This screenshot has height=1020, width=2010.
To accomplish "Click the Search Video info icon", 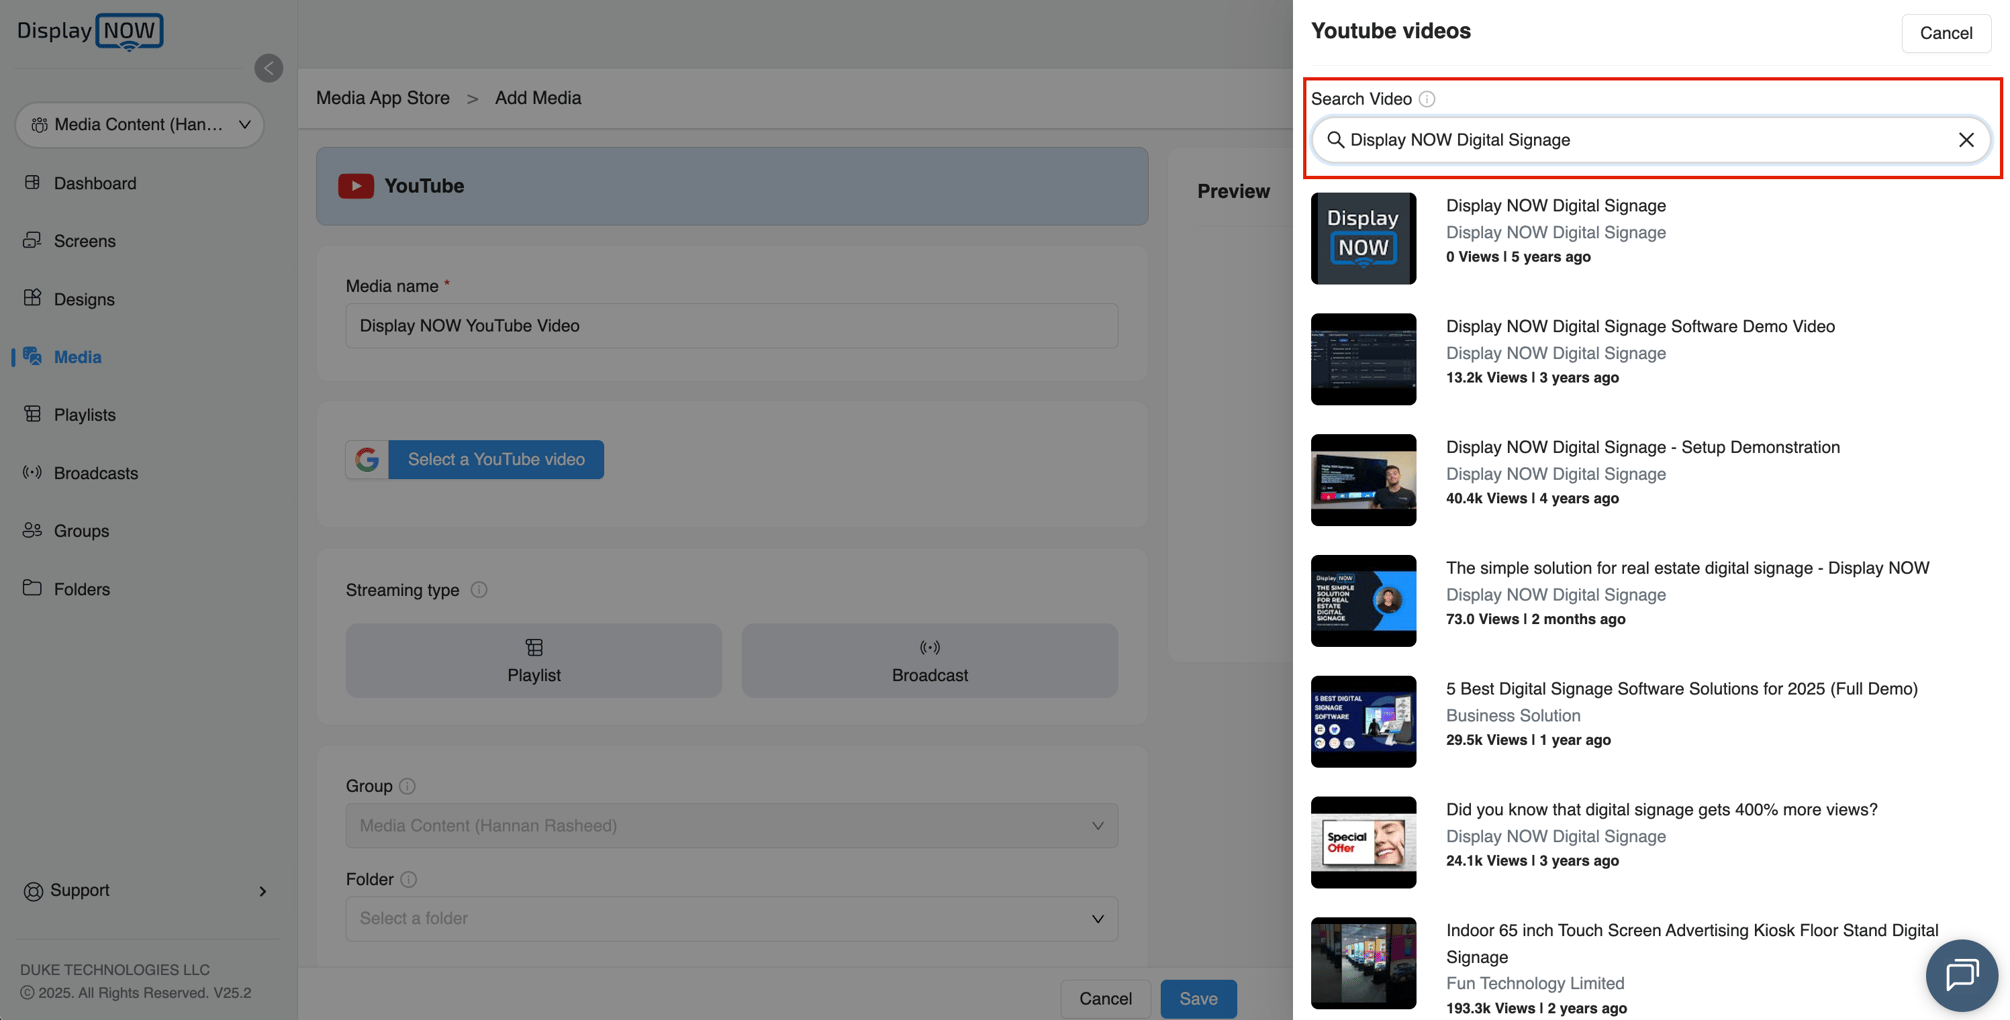I will 1427,99.
